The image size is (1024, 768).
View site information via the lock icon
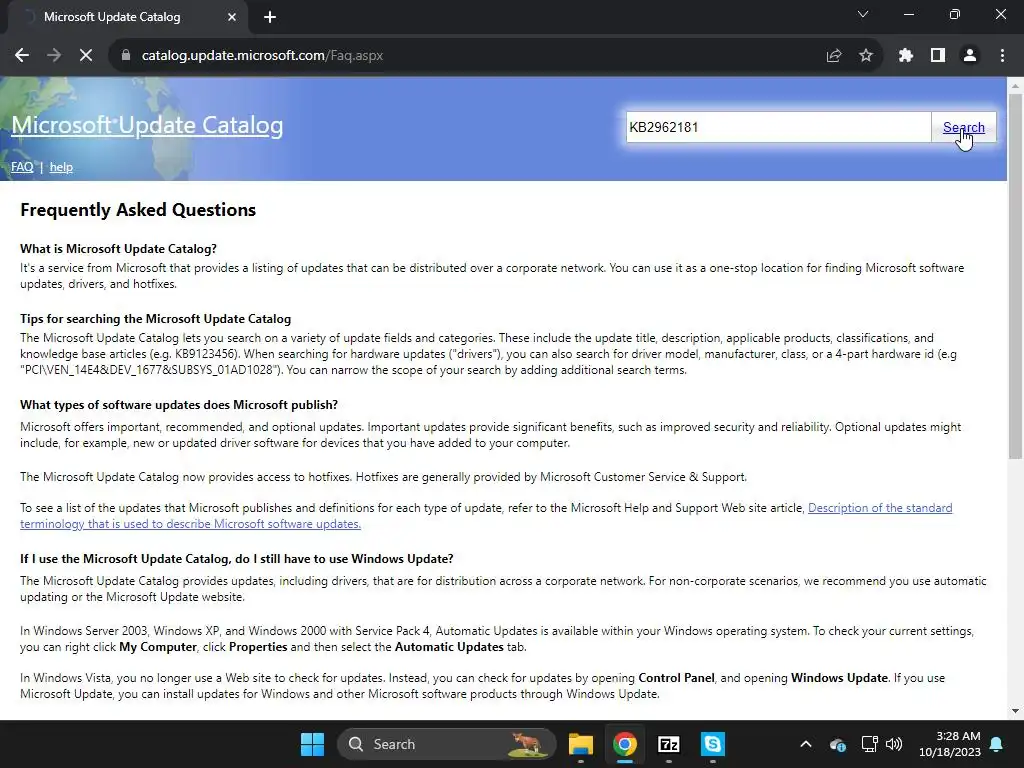126,56
